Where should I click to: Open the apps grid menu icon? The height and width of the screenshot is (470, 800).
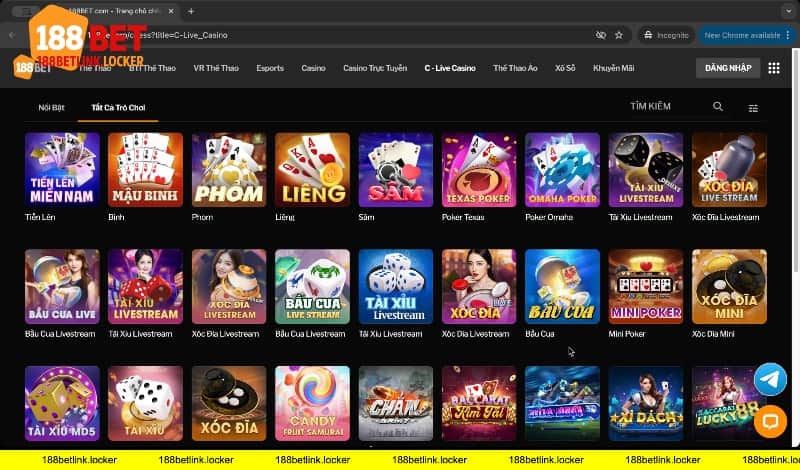click(773, 68)
